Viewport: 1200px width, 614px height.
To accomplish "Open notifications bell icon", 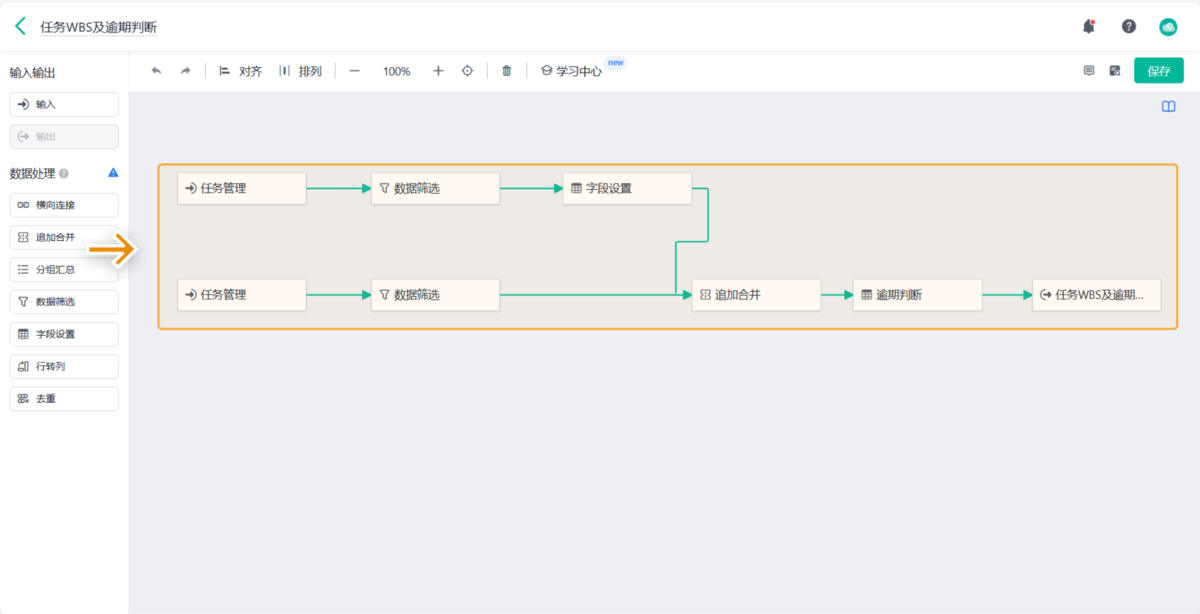I will tap(1089, 27).
